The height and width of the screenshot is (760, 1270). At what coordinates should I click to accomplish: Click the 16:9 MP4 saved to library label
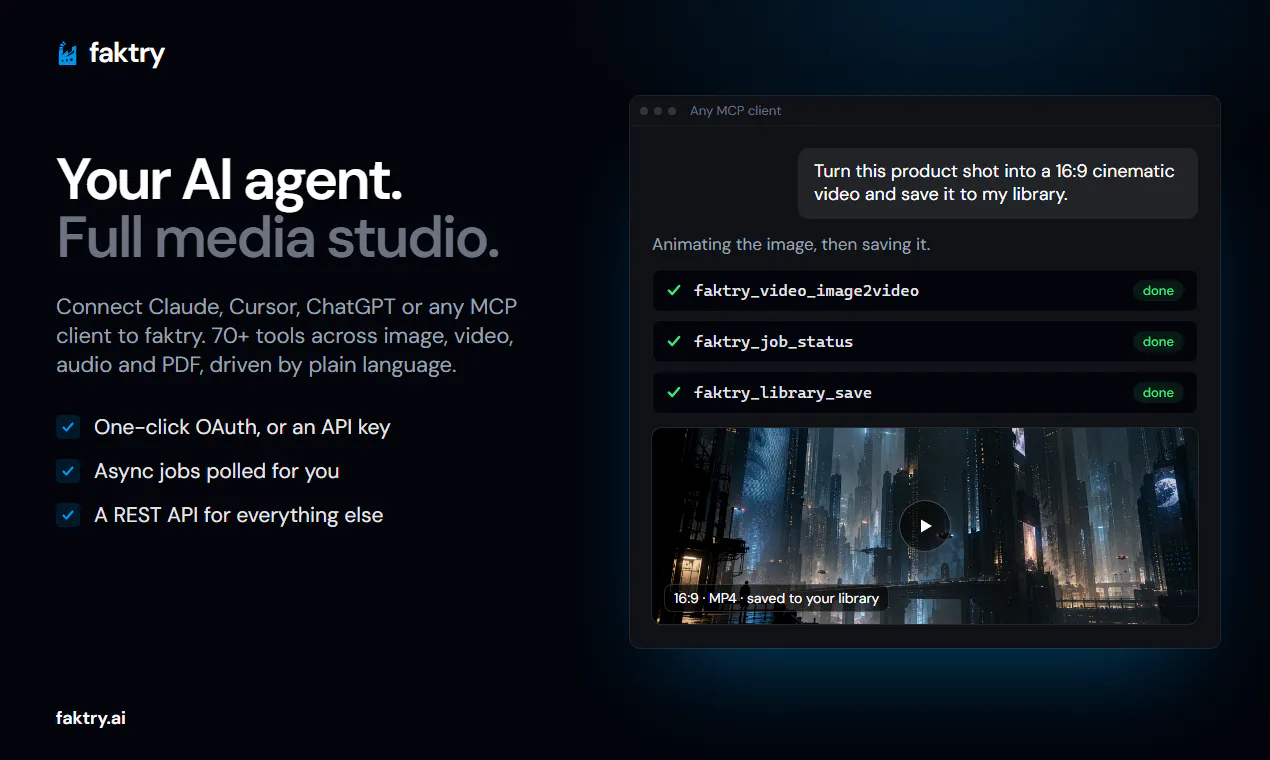pyautogui.click(x=776, y=598)
